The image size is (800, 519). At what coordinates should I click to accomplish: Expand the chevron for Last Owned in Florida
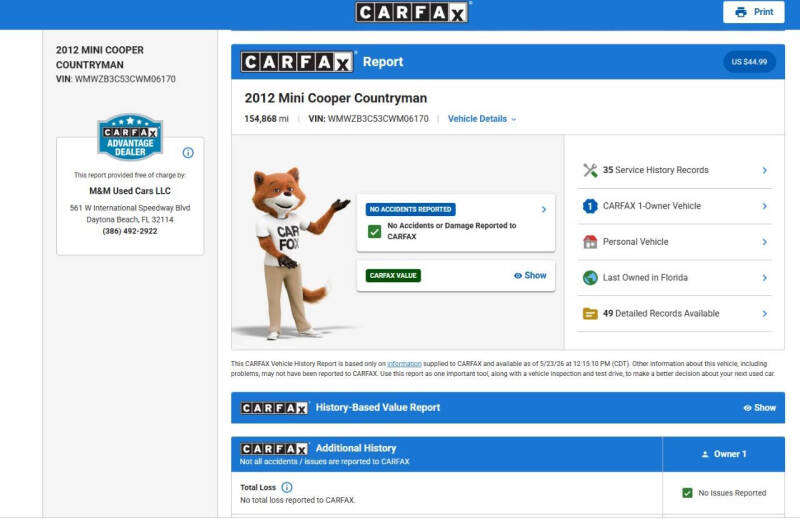(764, 278)
